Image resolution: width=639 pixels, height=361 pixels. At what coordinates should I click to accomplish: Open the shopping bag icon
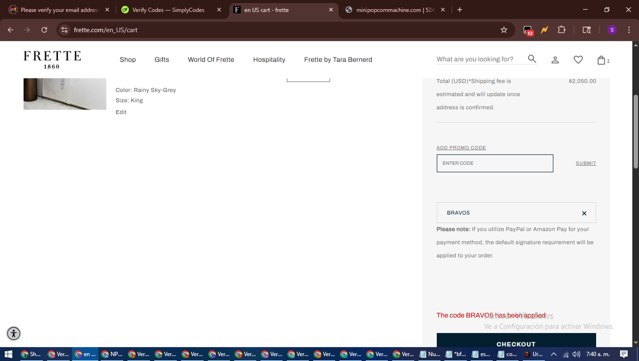point(602,60)
